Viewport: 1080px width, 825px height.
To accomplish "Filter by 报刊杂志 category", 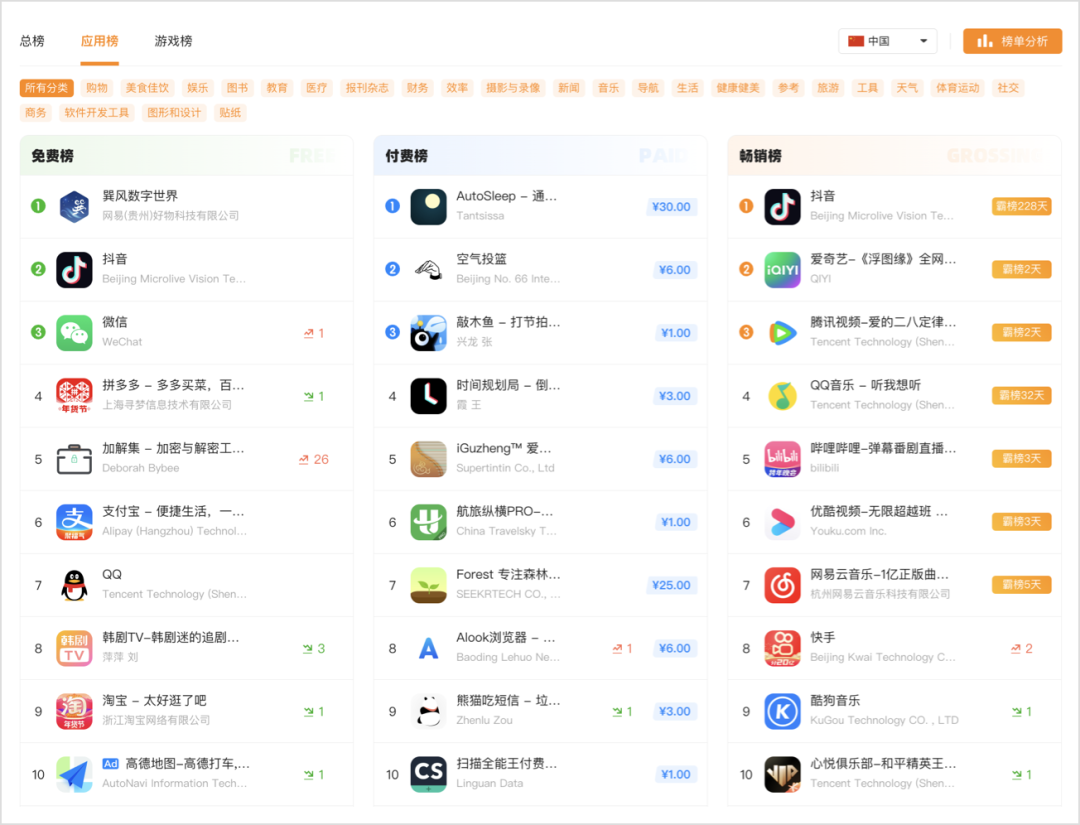I will click(367, 88).
